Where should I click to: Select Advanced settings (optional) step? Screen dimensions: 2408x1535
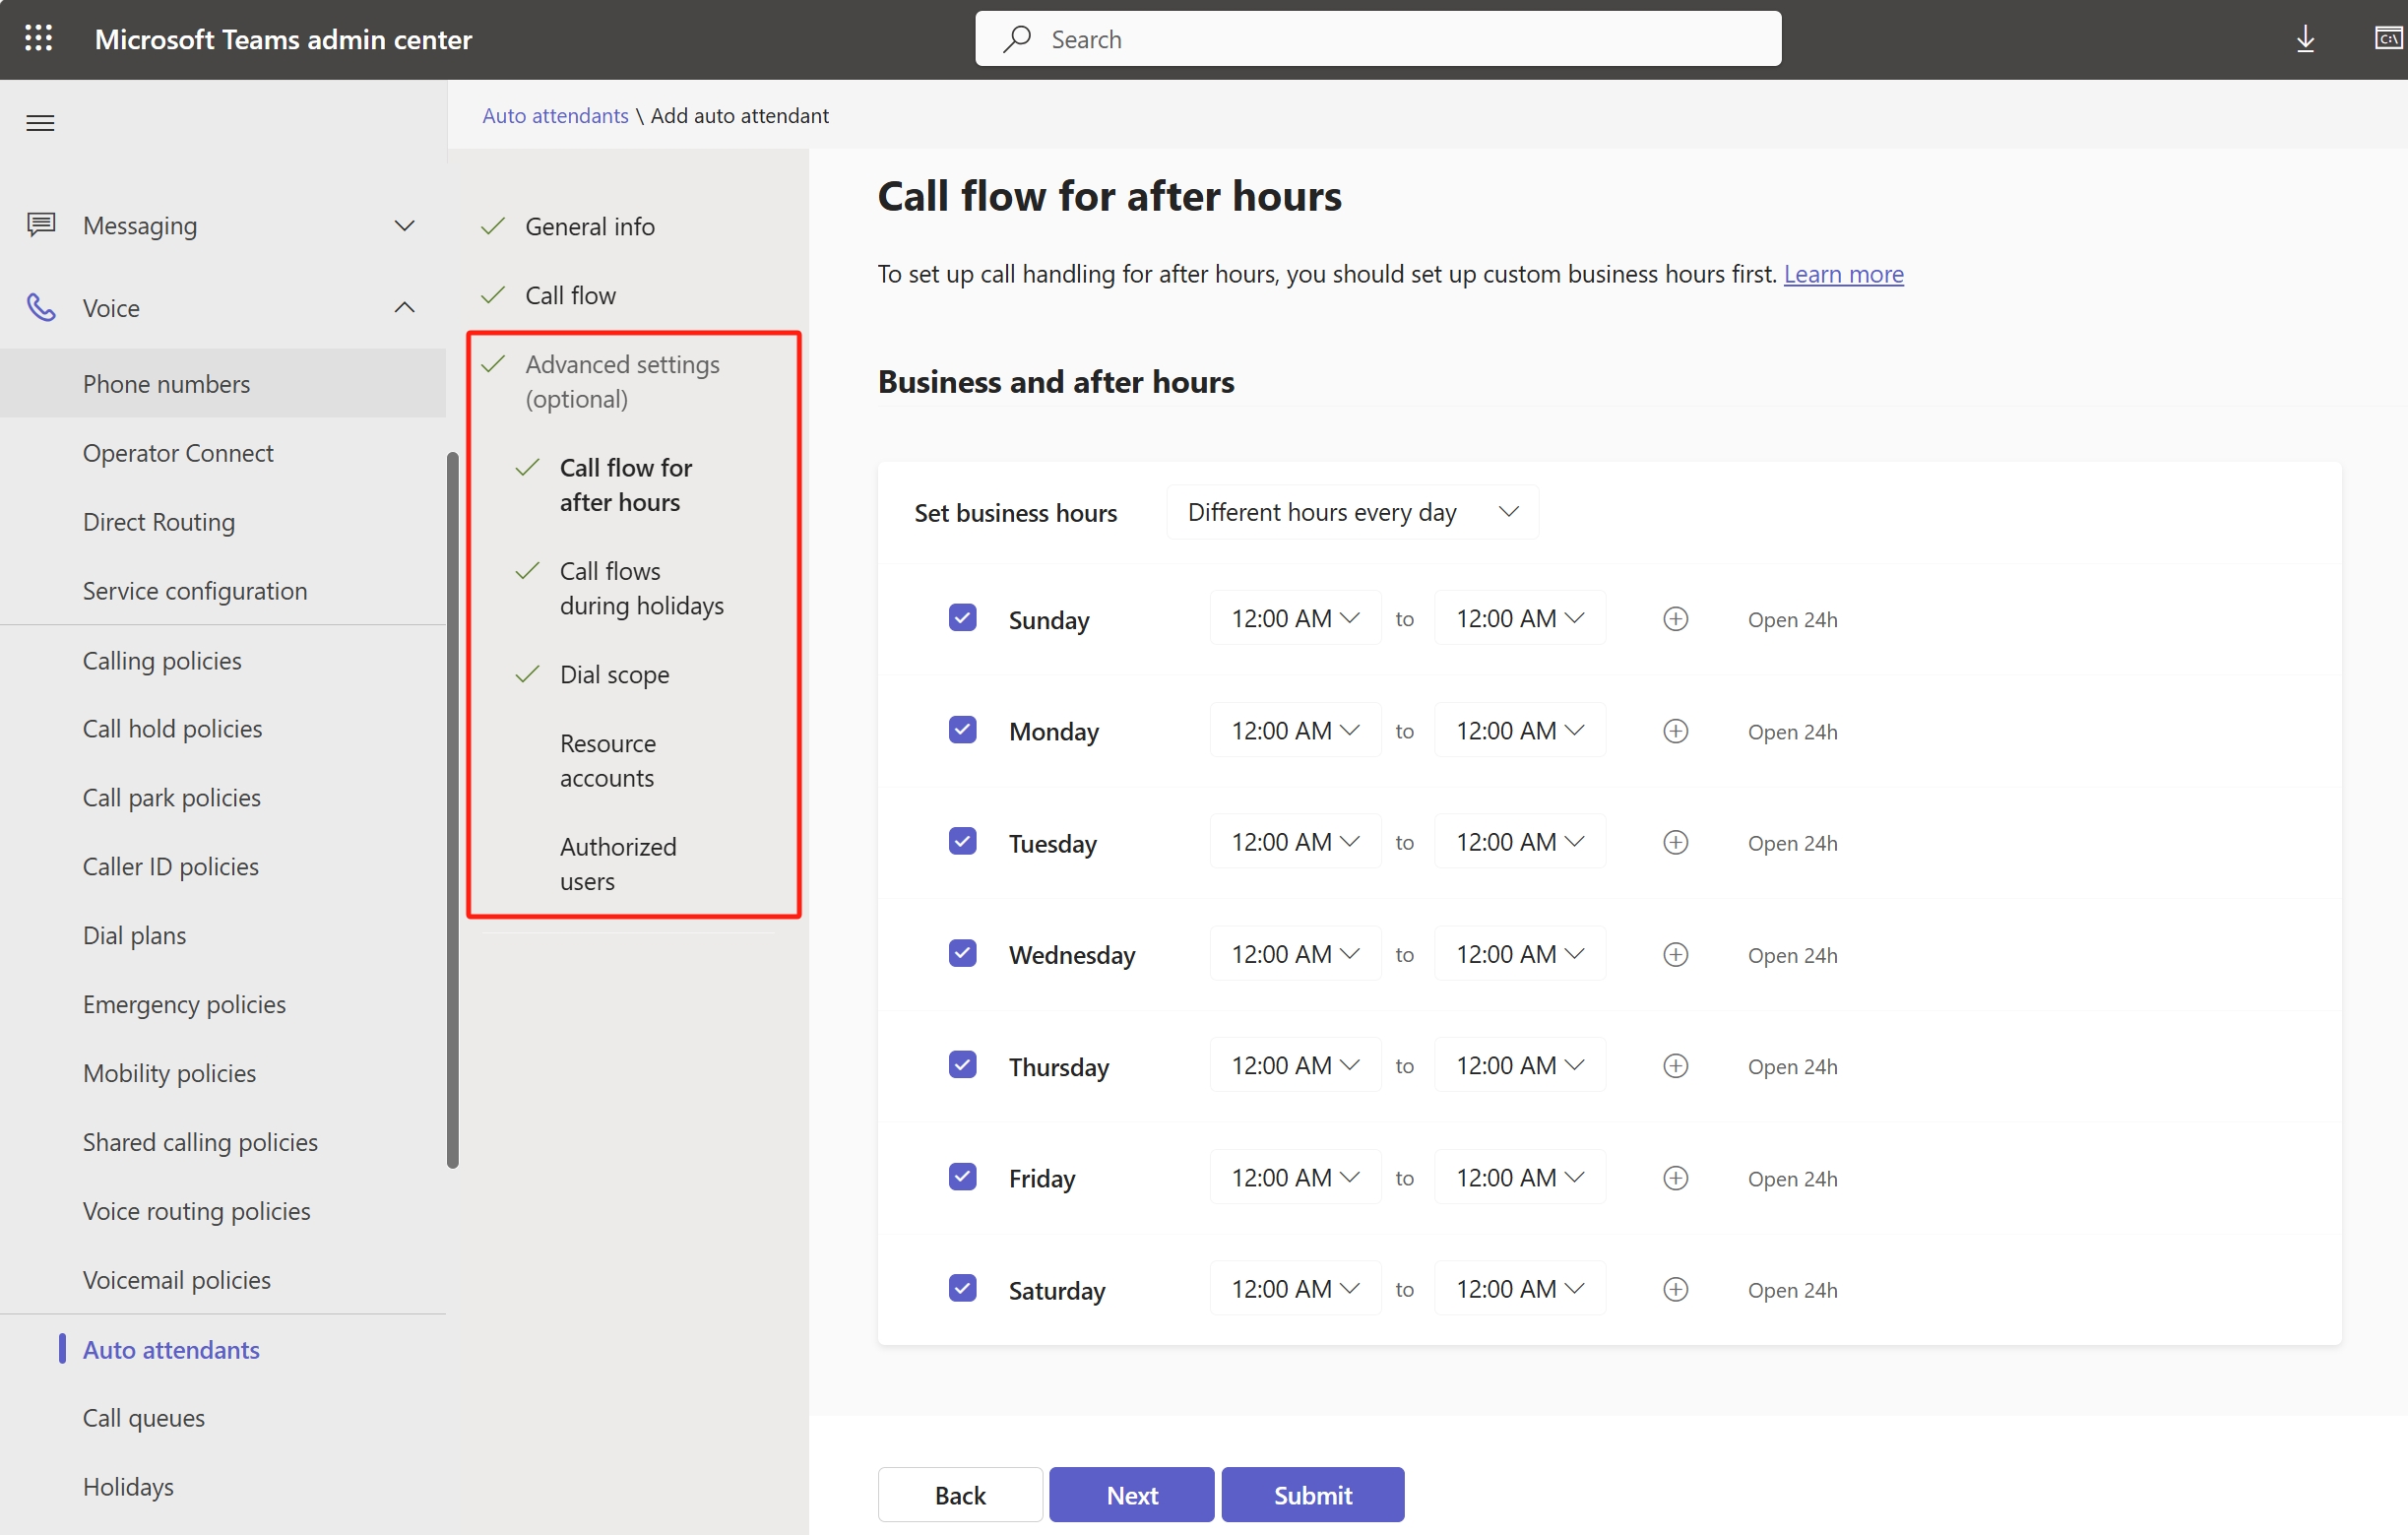(x=622, y=381)
